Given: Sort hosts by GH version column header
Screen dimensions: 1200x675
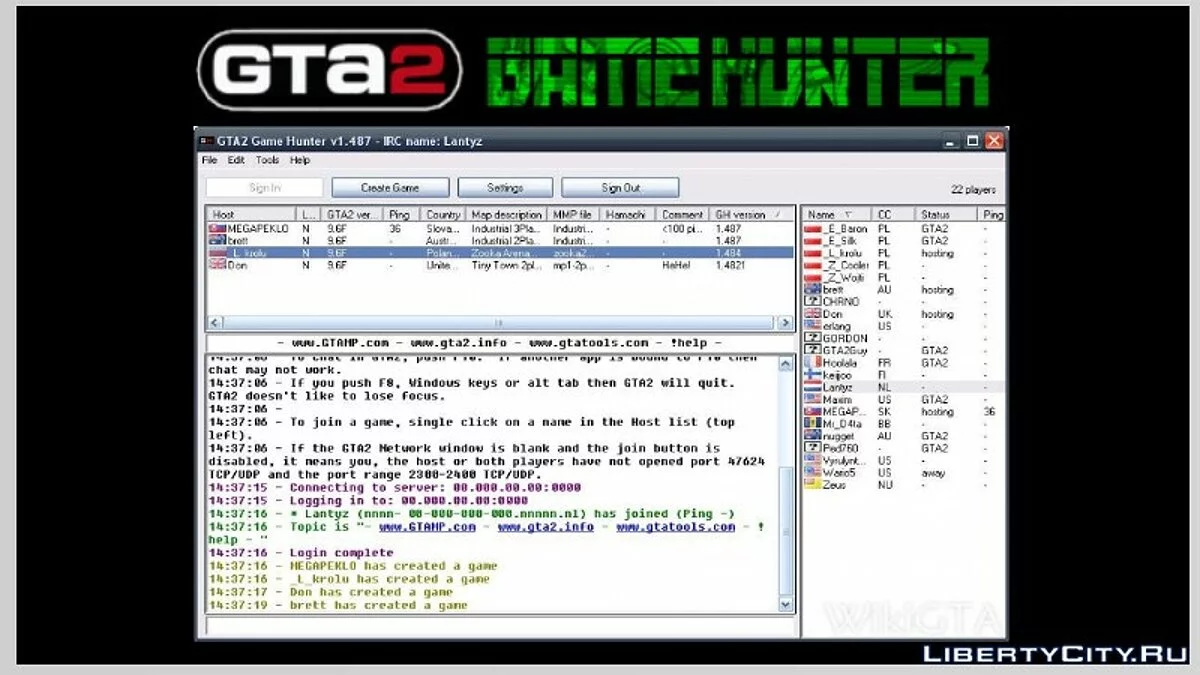Looking at the screenshot, I should (x=740, y=215).
